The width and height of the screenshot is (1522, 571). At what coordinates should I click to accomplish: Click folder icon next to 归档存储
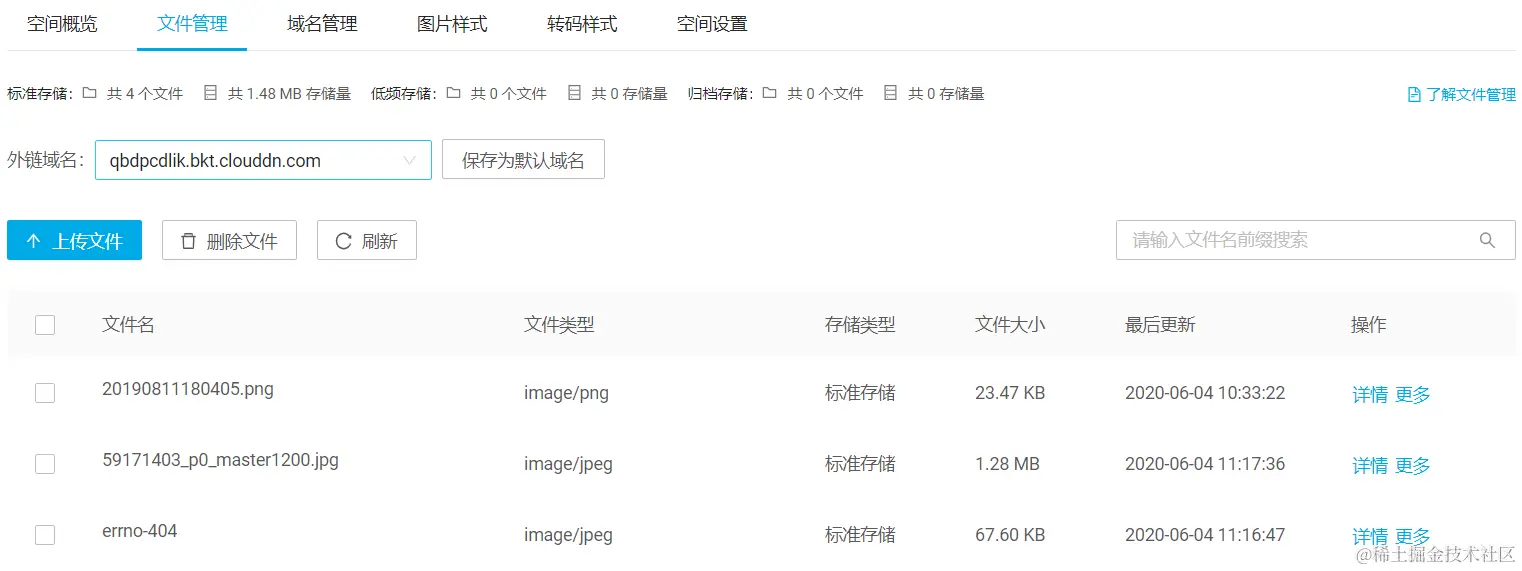click(770, 93)
